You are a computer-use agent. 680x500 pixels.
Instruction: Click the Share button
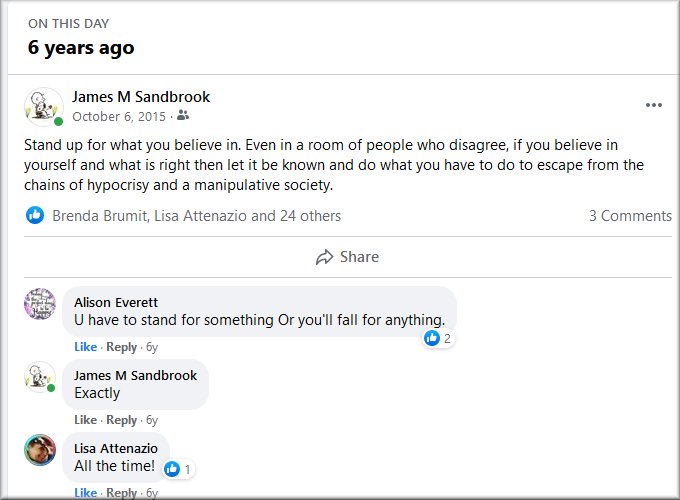click(x=347, y=257)
